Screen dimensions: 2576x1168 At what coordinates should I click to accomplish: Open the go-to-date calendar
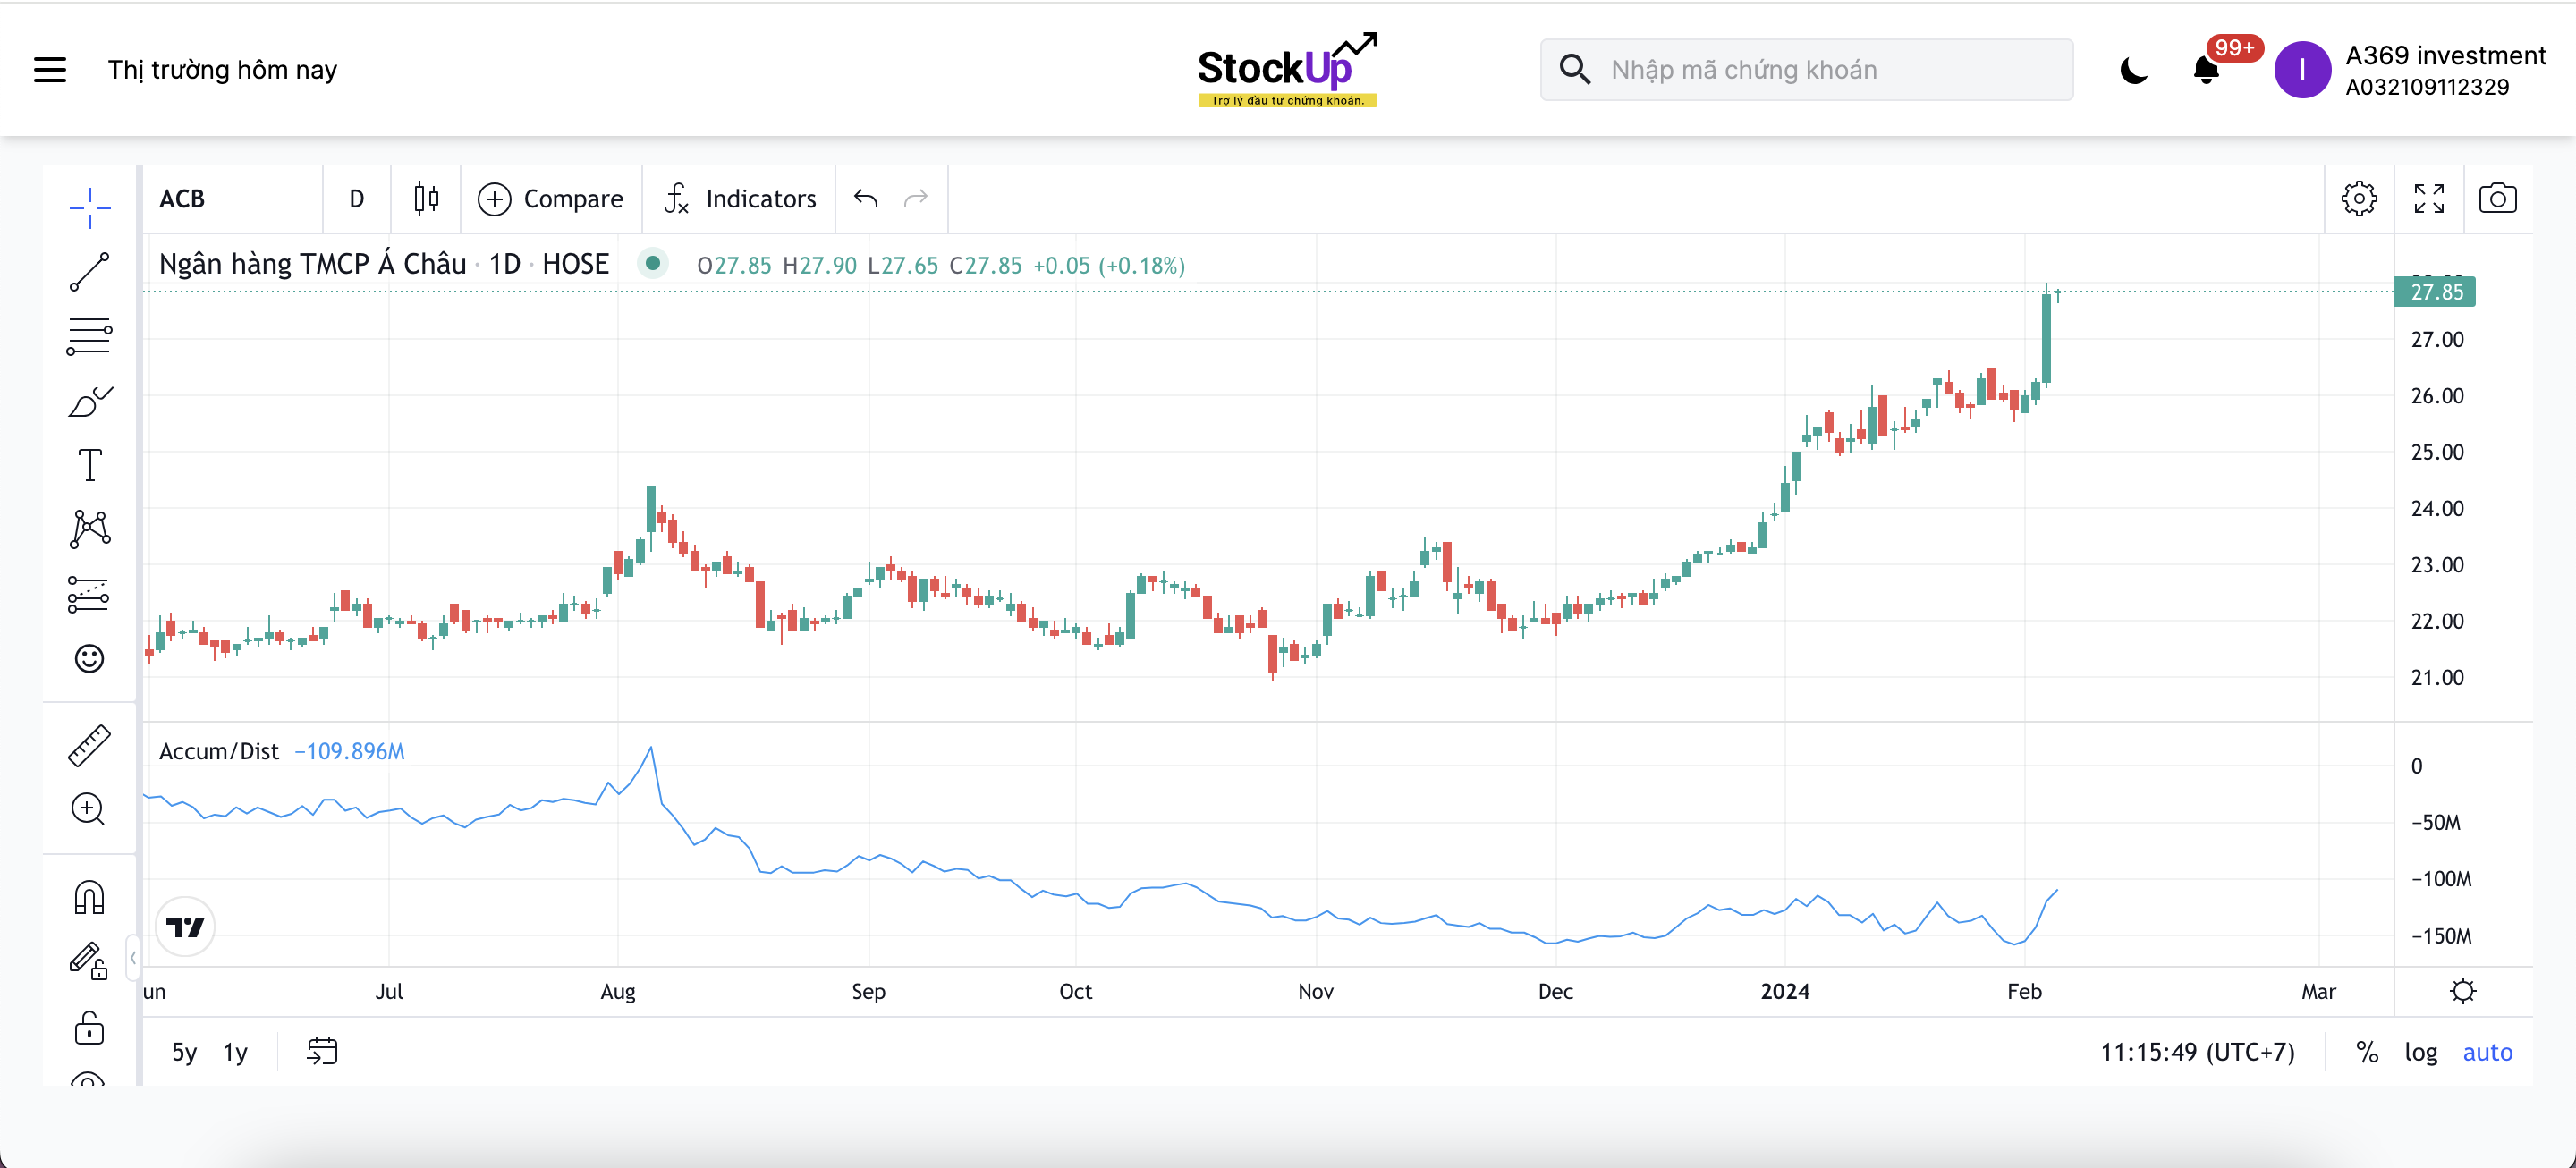click(x=322, y=1052)
